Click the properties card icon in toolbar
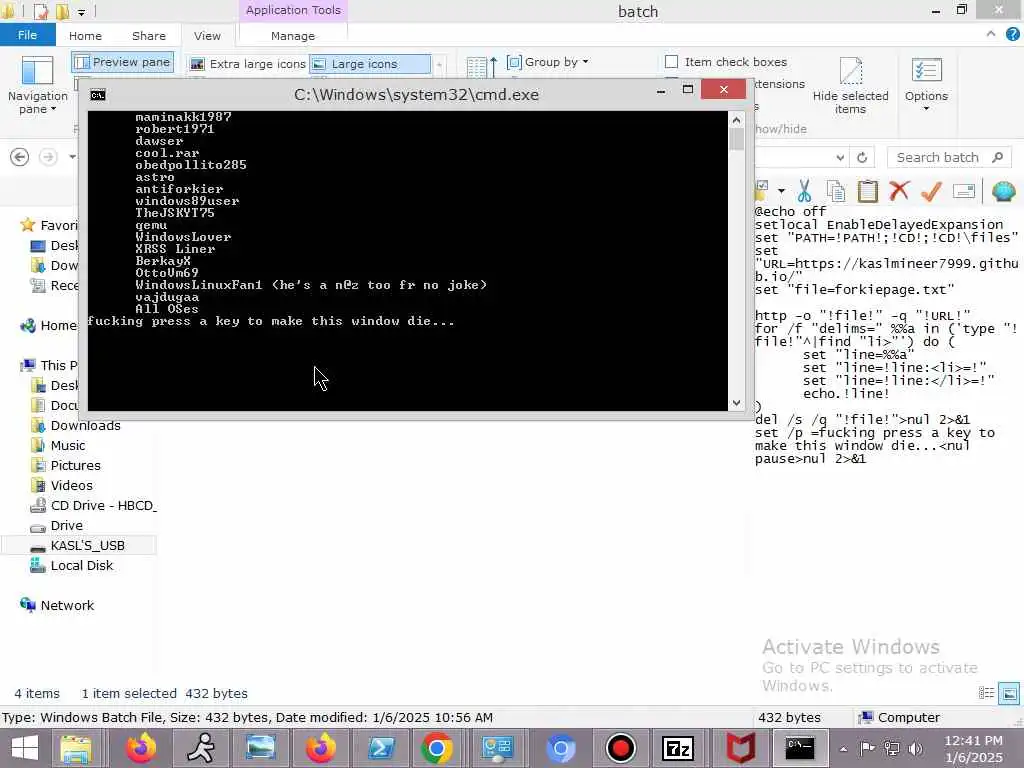This screenshot has height=768, width=1024. [x=964, y=191]
